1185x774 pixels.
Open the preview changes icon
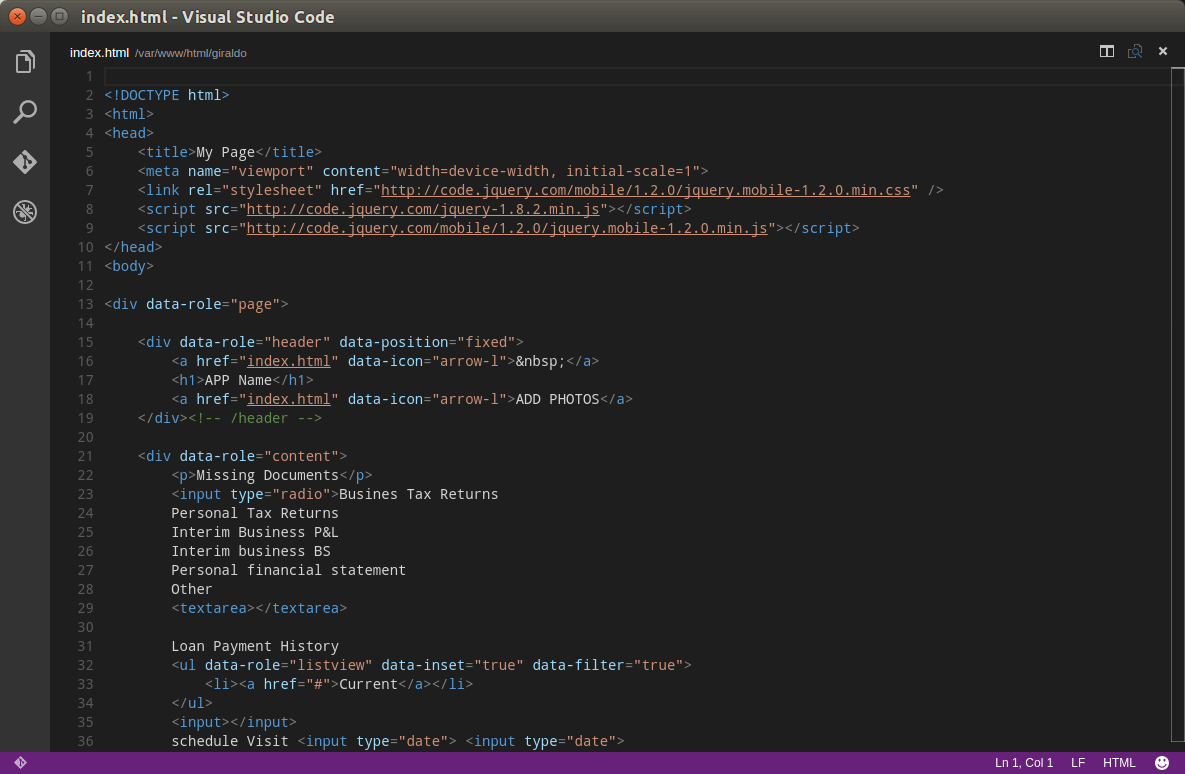point(1134,51)
